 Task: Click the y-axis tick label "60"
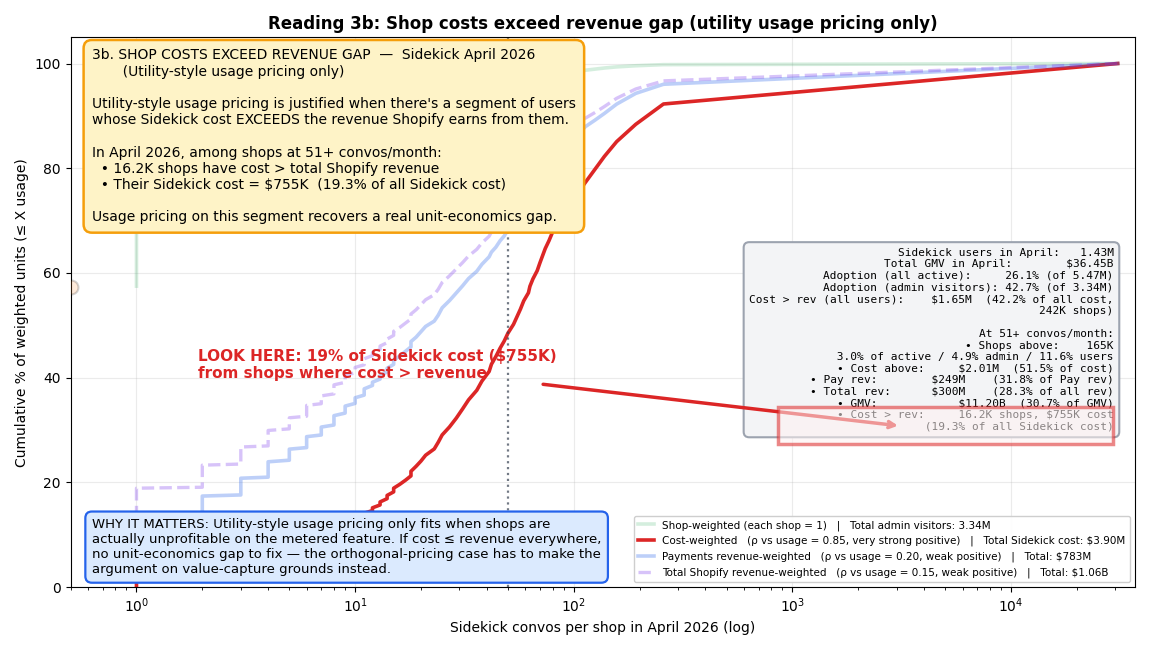click(53, 274)
